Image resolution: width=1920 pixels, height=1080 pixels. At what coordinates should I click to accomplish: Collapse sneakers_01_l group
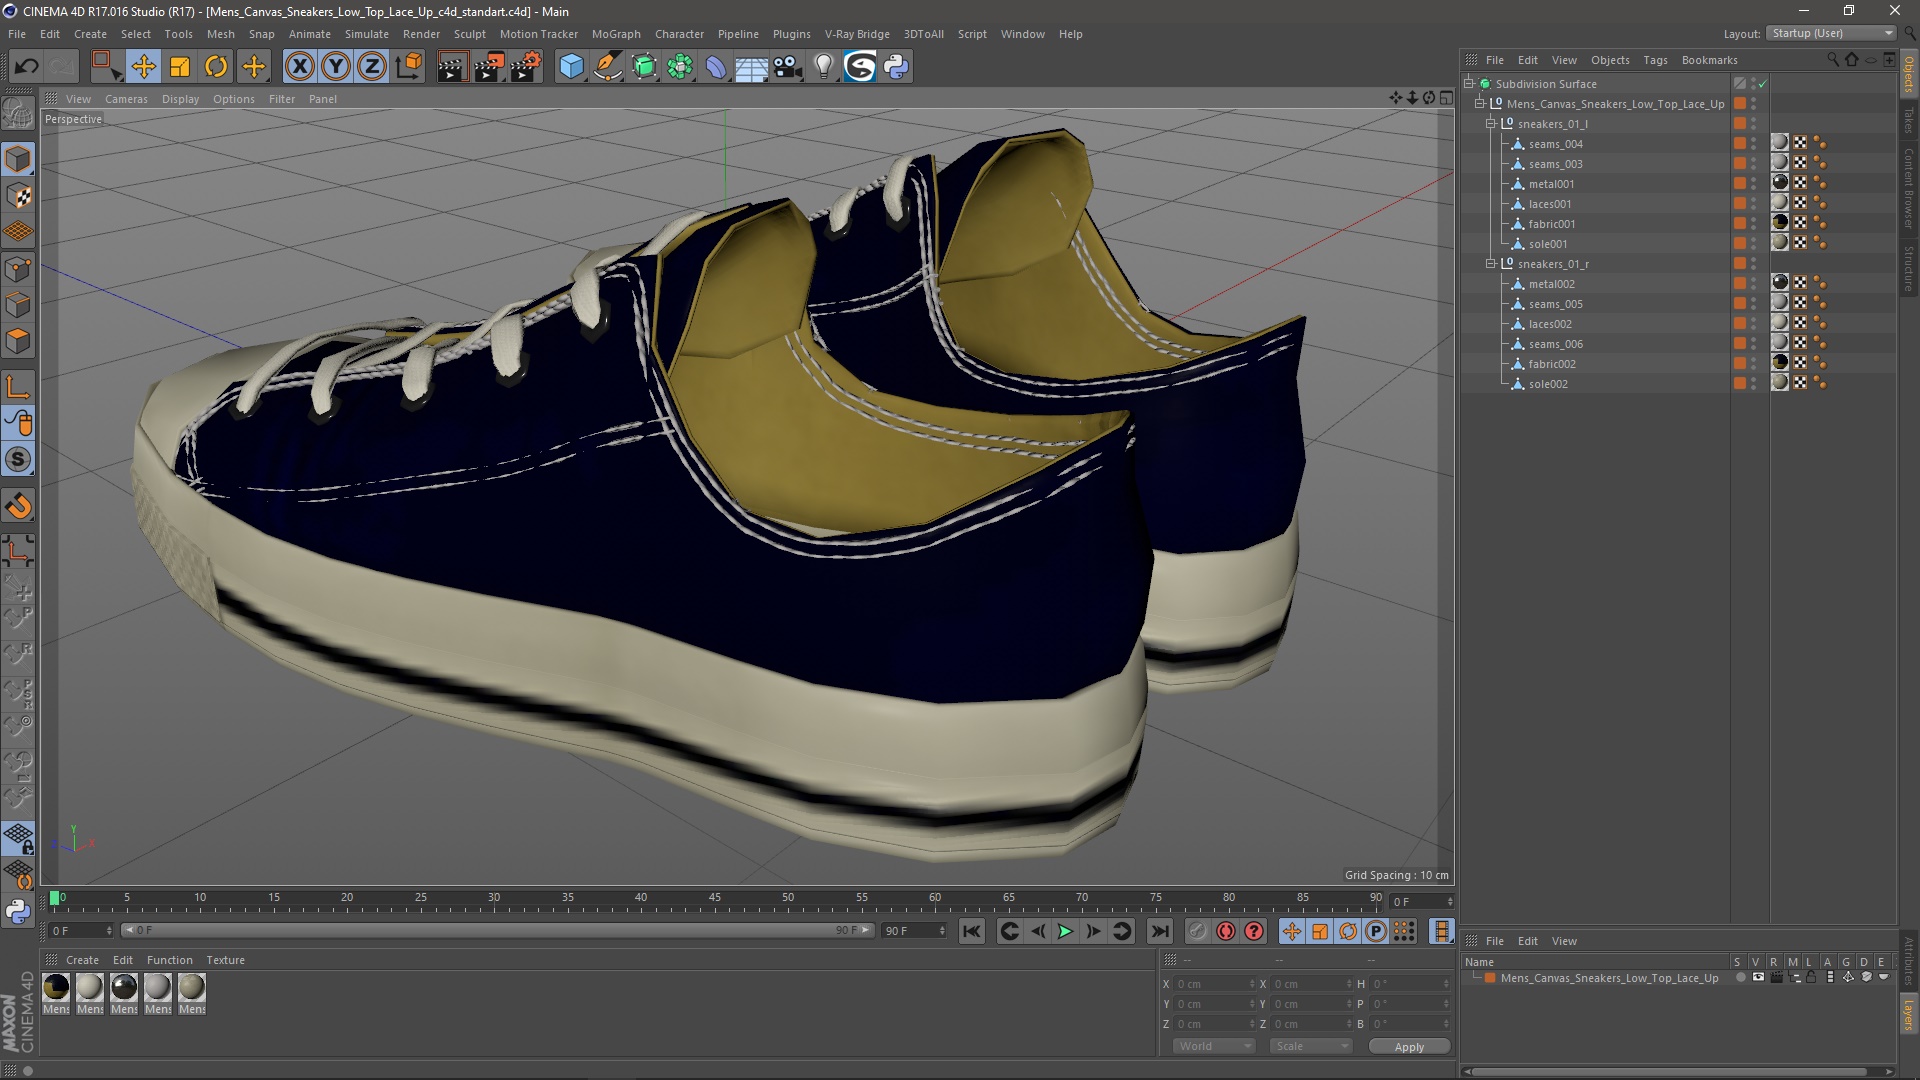coord(1491,123)
